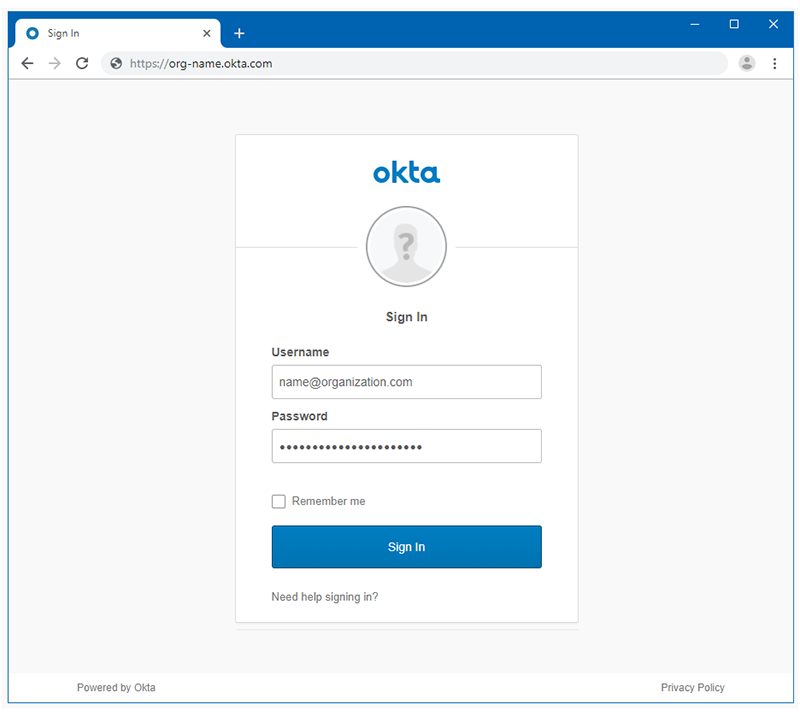
Task: Open a new tab with the plus icon
Action: 239,33
